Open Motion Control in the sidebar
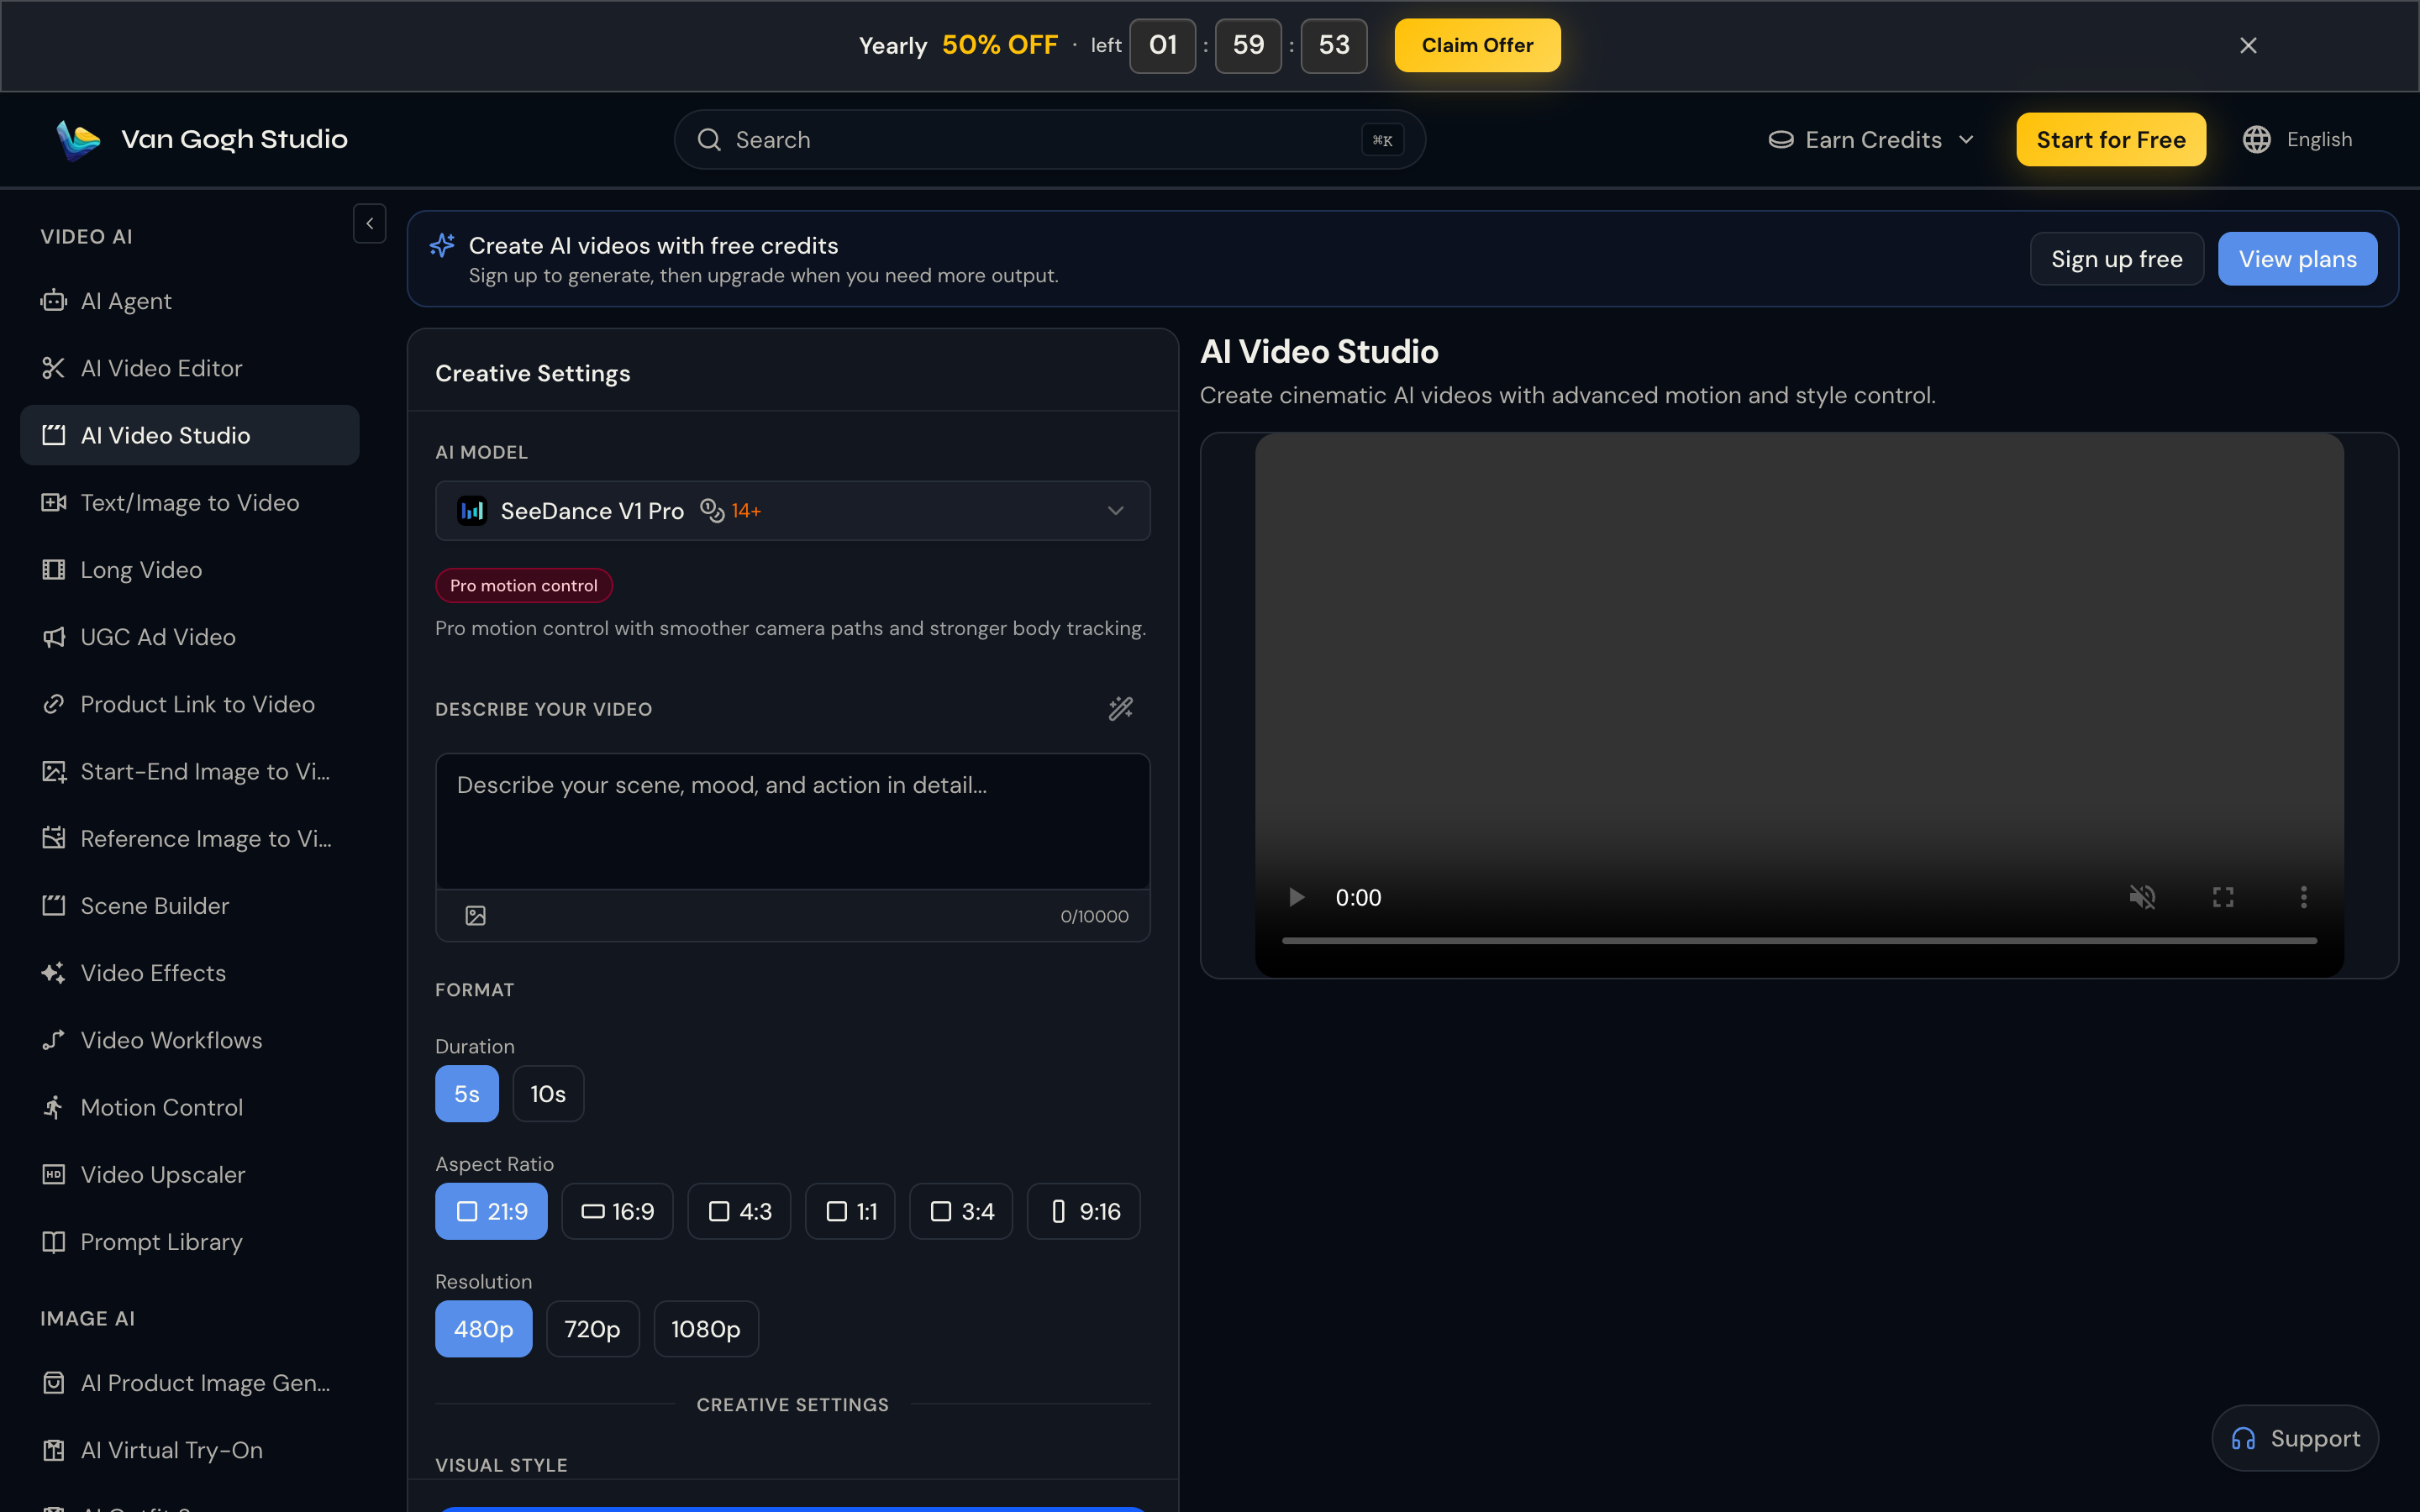The width and height of the screenshot is (2420, 1512). [x=190, y=1108]
